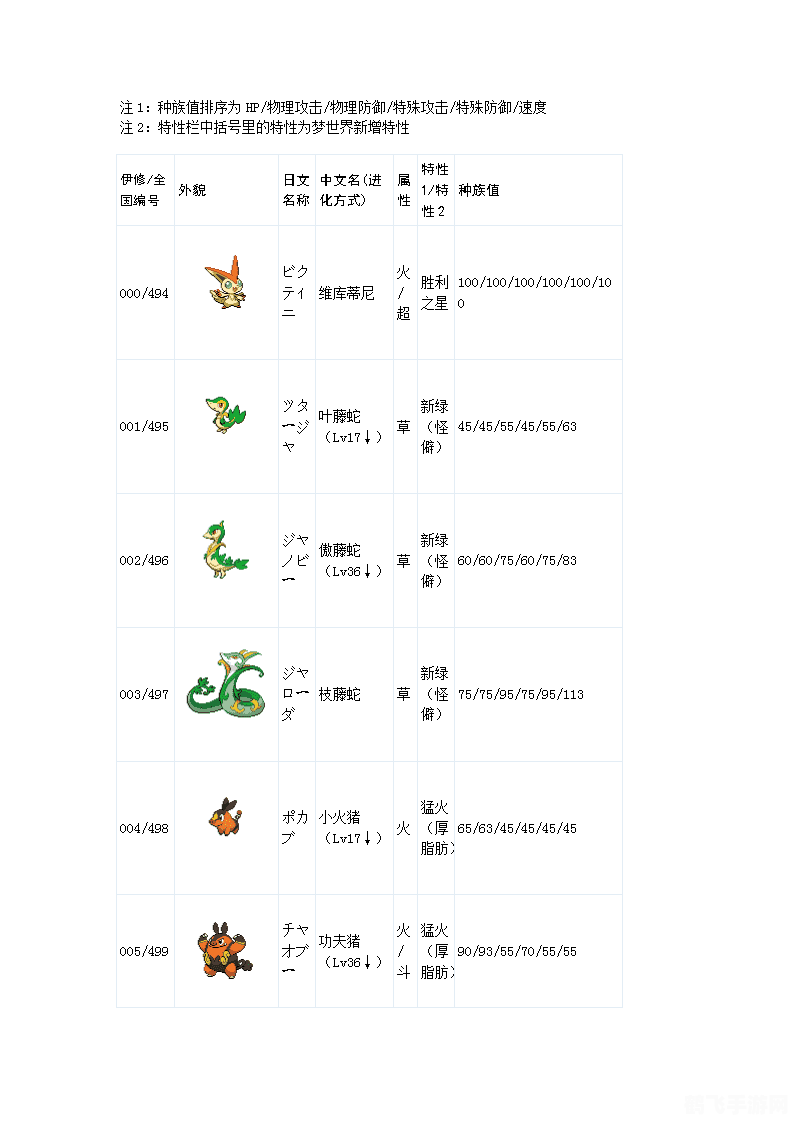Click the 叶藤蛇 name cell
The width and height of the screenshot is (794, 1123).
click(340, 417)
